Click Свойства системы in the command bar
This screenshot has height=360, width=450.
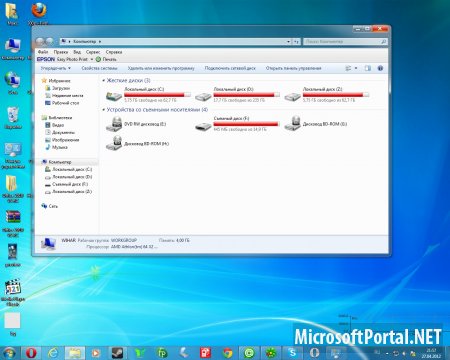[99, 68]
